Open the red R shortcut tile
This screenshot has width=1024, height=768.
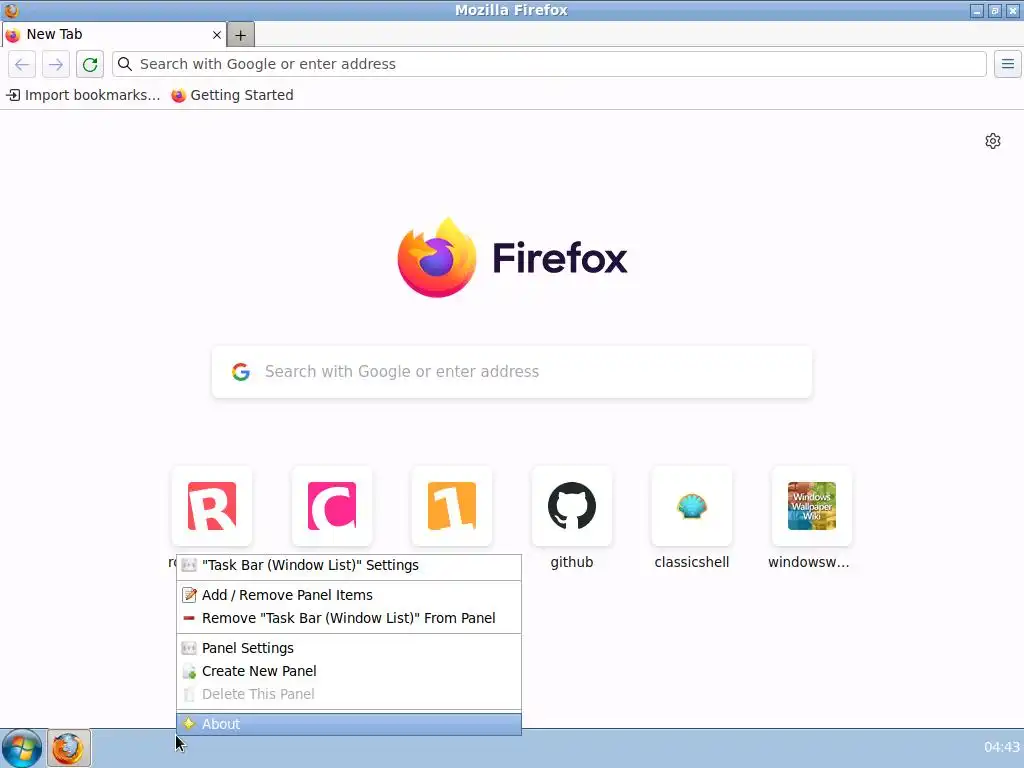[212, 506]
